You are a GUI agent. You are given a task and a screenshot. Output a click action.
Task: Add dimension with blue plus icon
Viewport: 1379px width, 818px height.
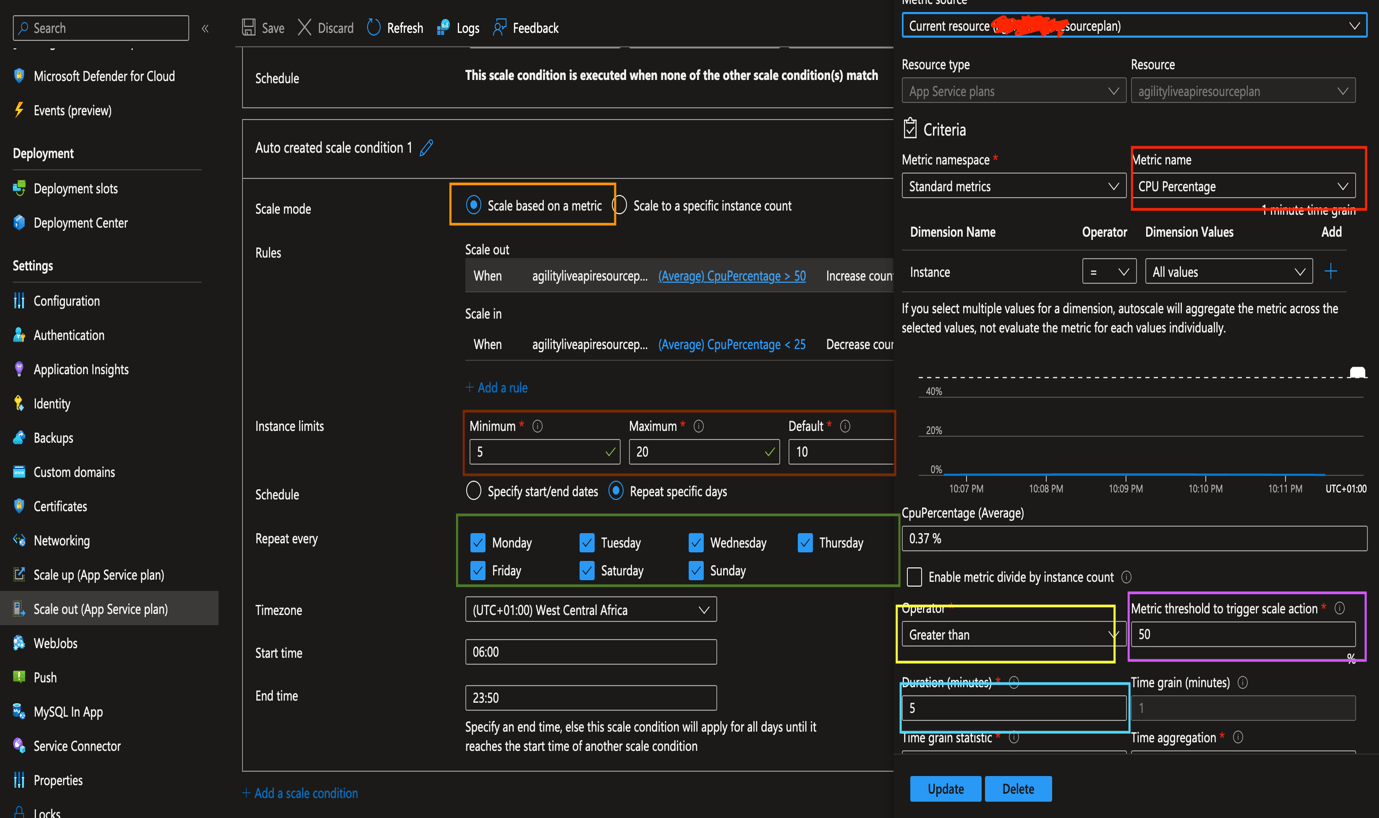pyautogui.click(x=1331, y=271)
